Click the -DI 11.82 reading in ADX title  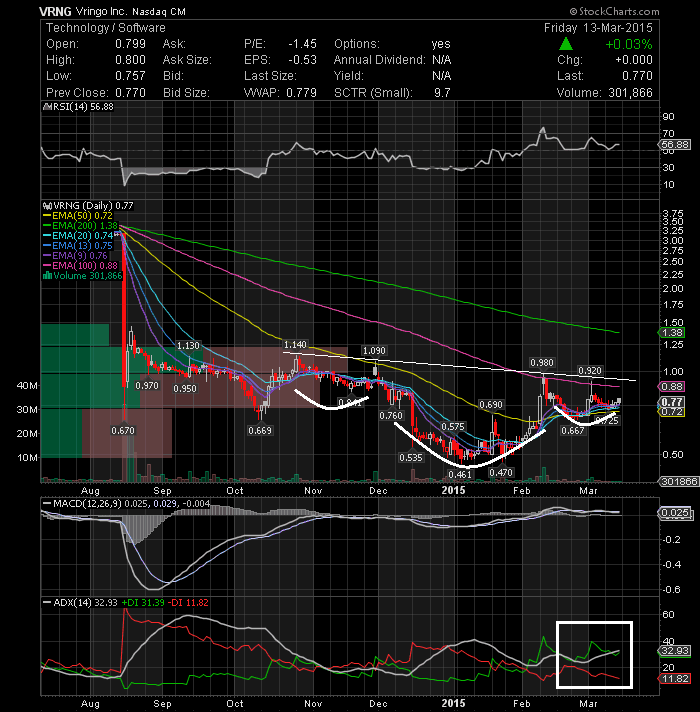[188, 603]
